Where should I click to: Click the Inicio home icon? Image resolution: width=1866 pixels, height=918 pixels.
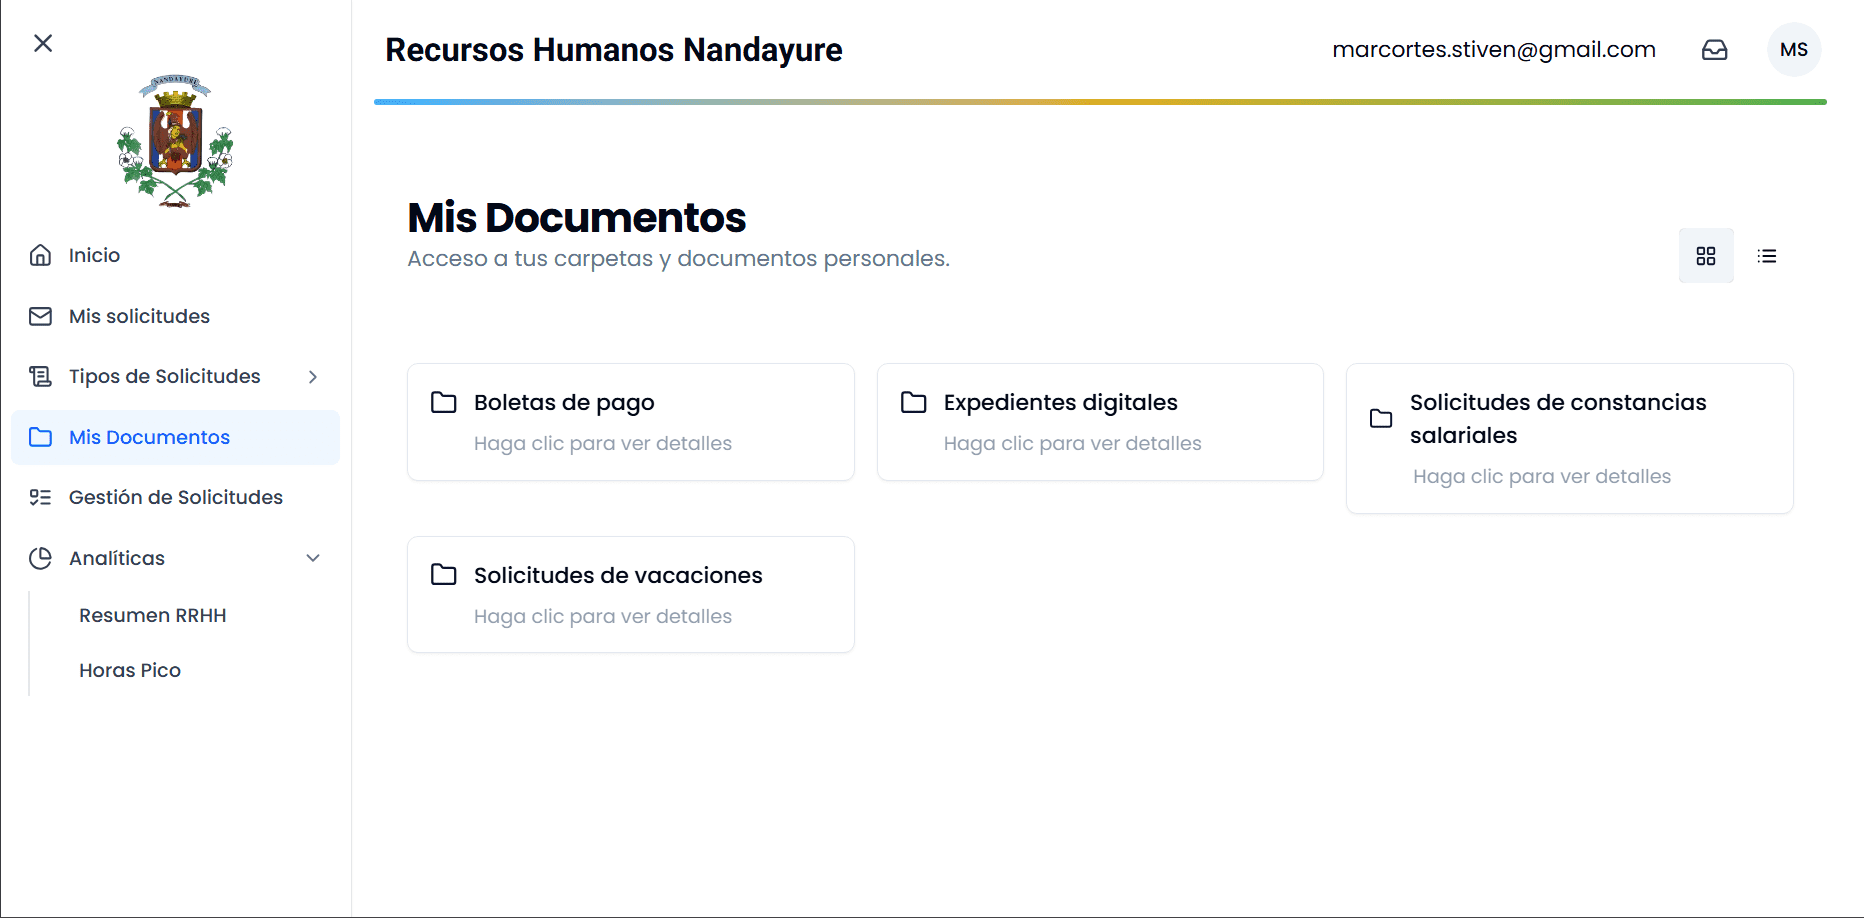point(40,255)
